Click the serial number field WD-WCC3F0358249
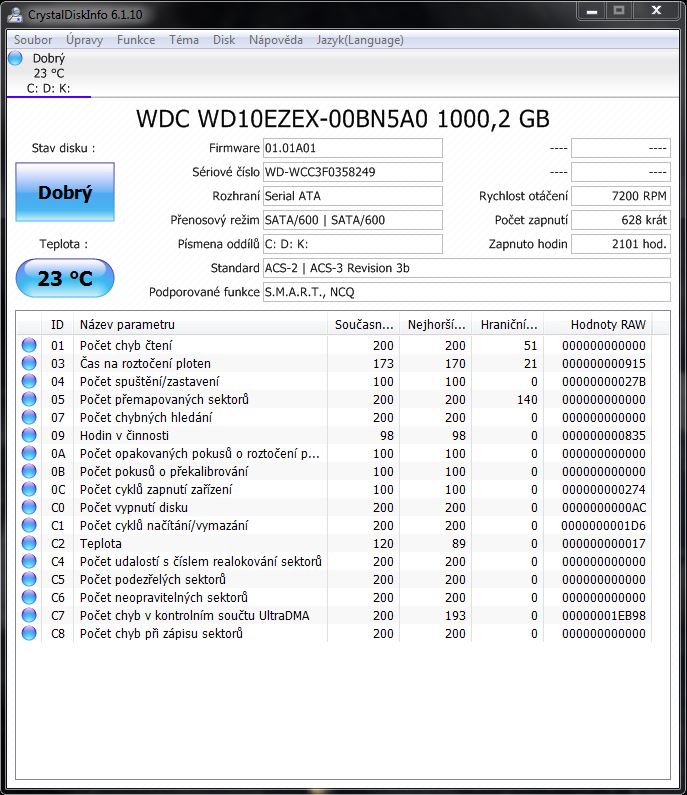This screenshot has width=687, height=795. pos(353,172)
